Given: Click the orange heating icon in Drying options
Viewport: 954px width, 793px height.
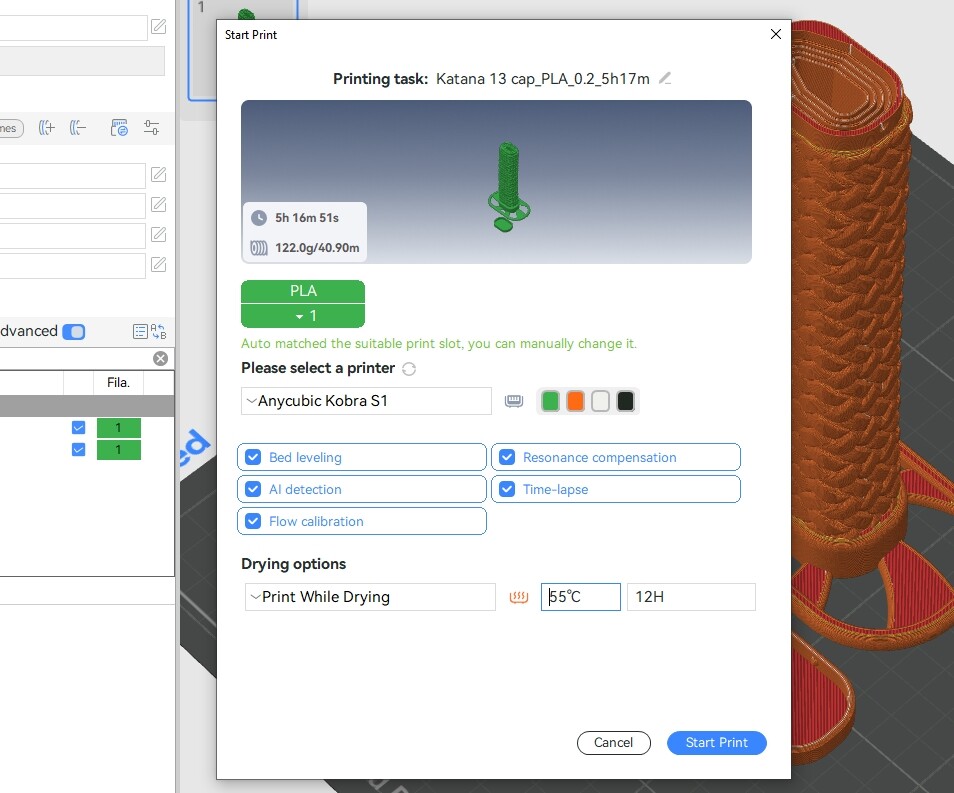Looking at the screenshot, I should (518, 597).
